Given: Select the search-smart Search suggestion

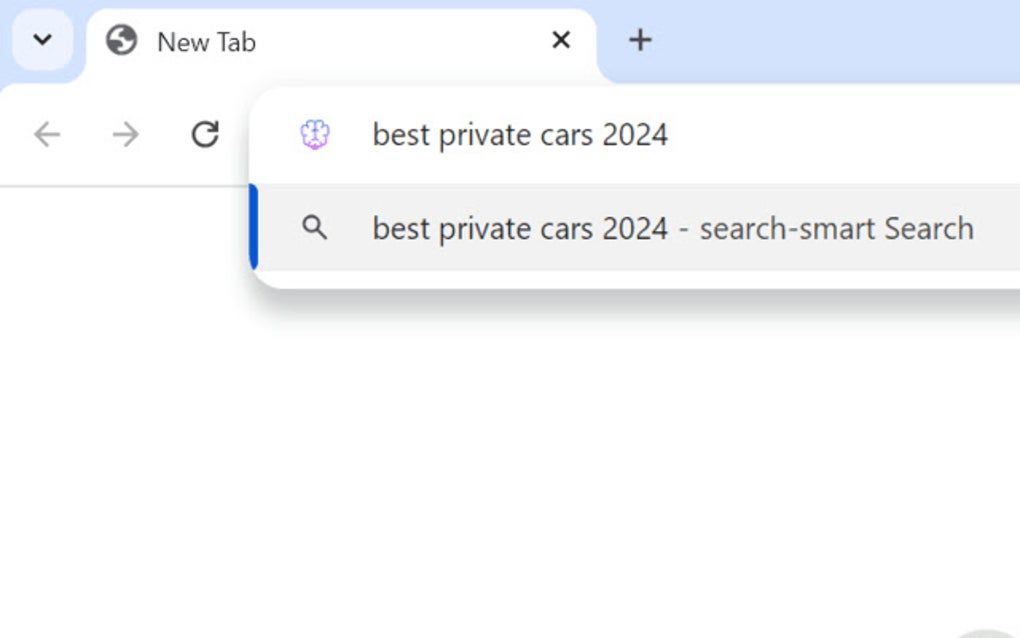Looking at the screenshot, I should 672,228.
